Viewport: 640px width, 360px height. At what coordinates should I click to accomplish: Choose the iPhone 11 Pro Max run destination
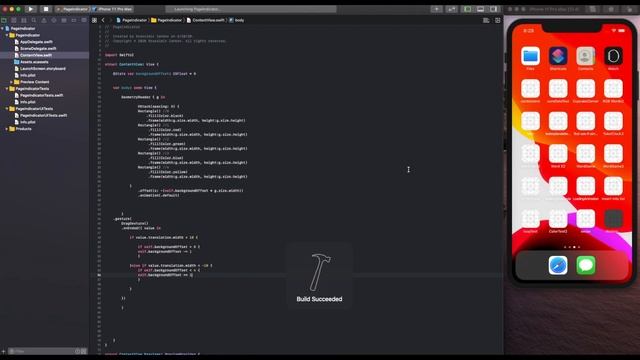(x=113, y=9)
